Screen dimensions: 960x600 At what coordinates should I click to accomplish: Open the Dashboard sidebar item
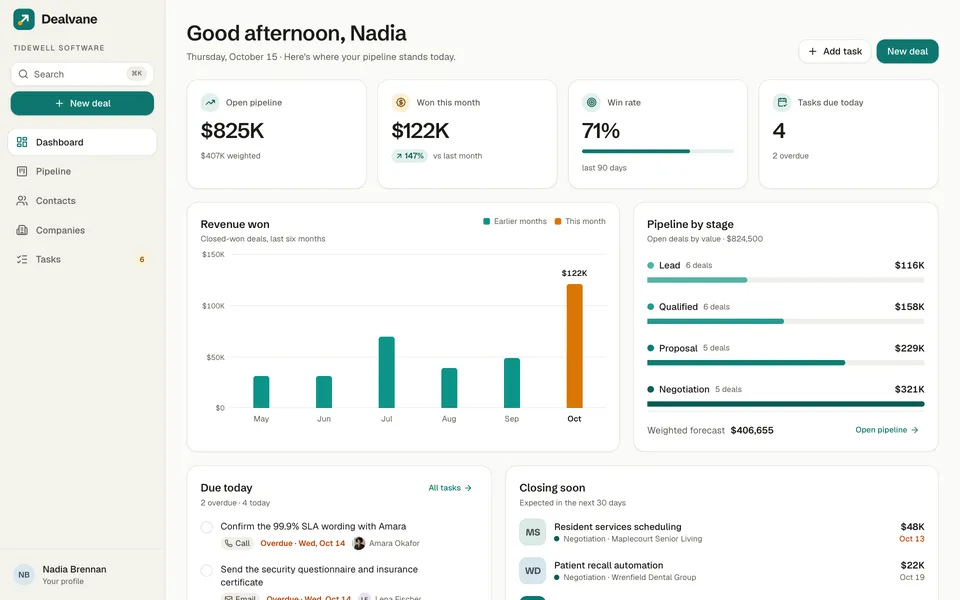pos(82,142)
